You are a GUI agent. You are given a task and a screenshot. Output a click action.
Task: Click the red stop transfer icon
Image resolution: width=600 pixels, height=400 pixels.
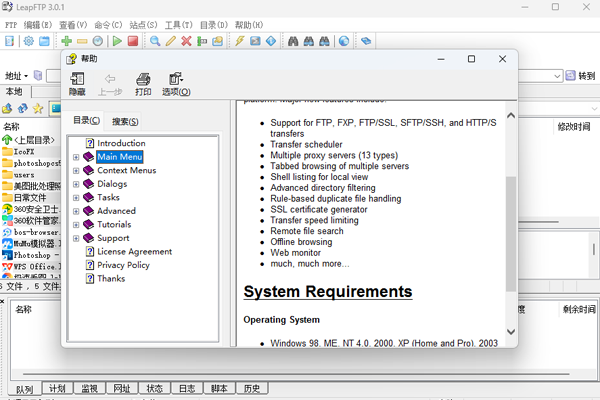tap(132, 41)
